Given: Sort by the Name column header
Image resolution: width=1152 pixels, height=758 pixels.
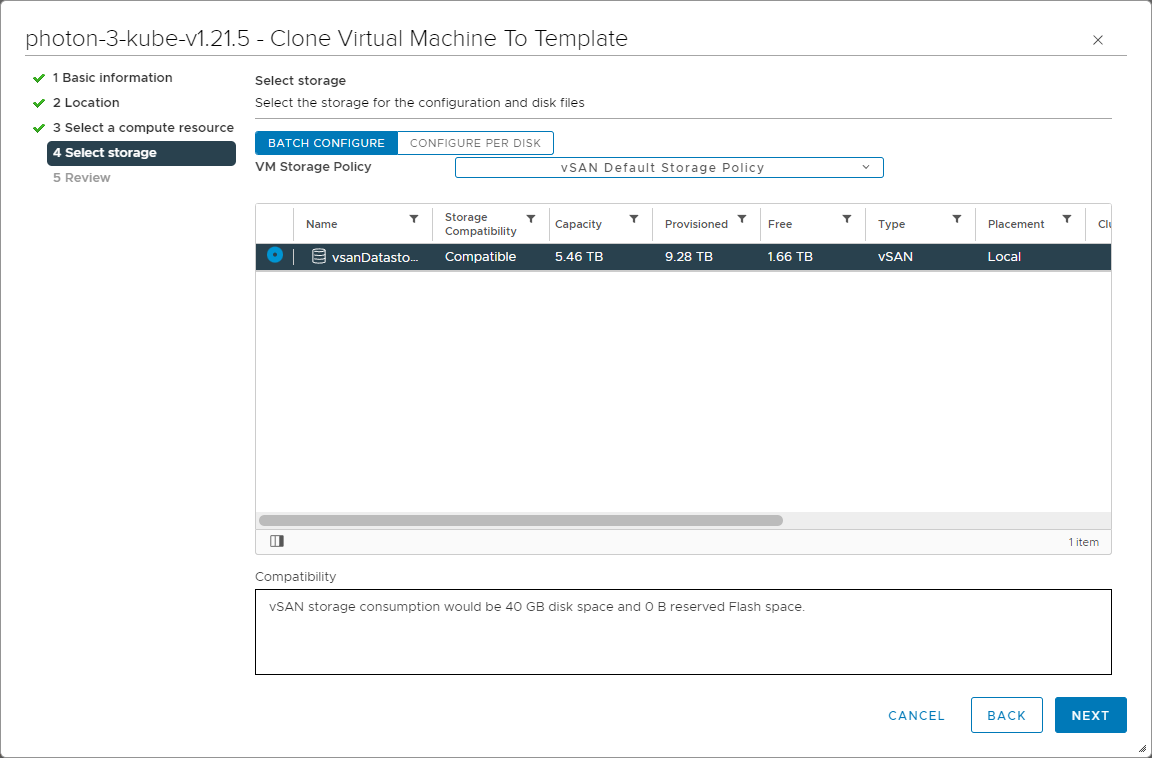Looking at the screenshot, I should [x=322, y=224].
